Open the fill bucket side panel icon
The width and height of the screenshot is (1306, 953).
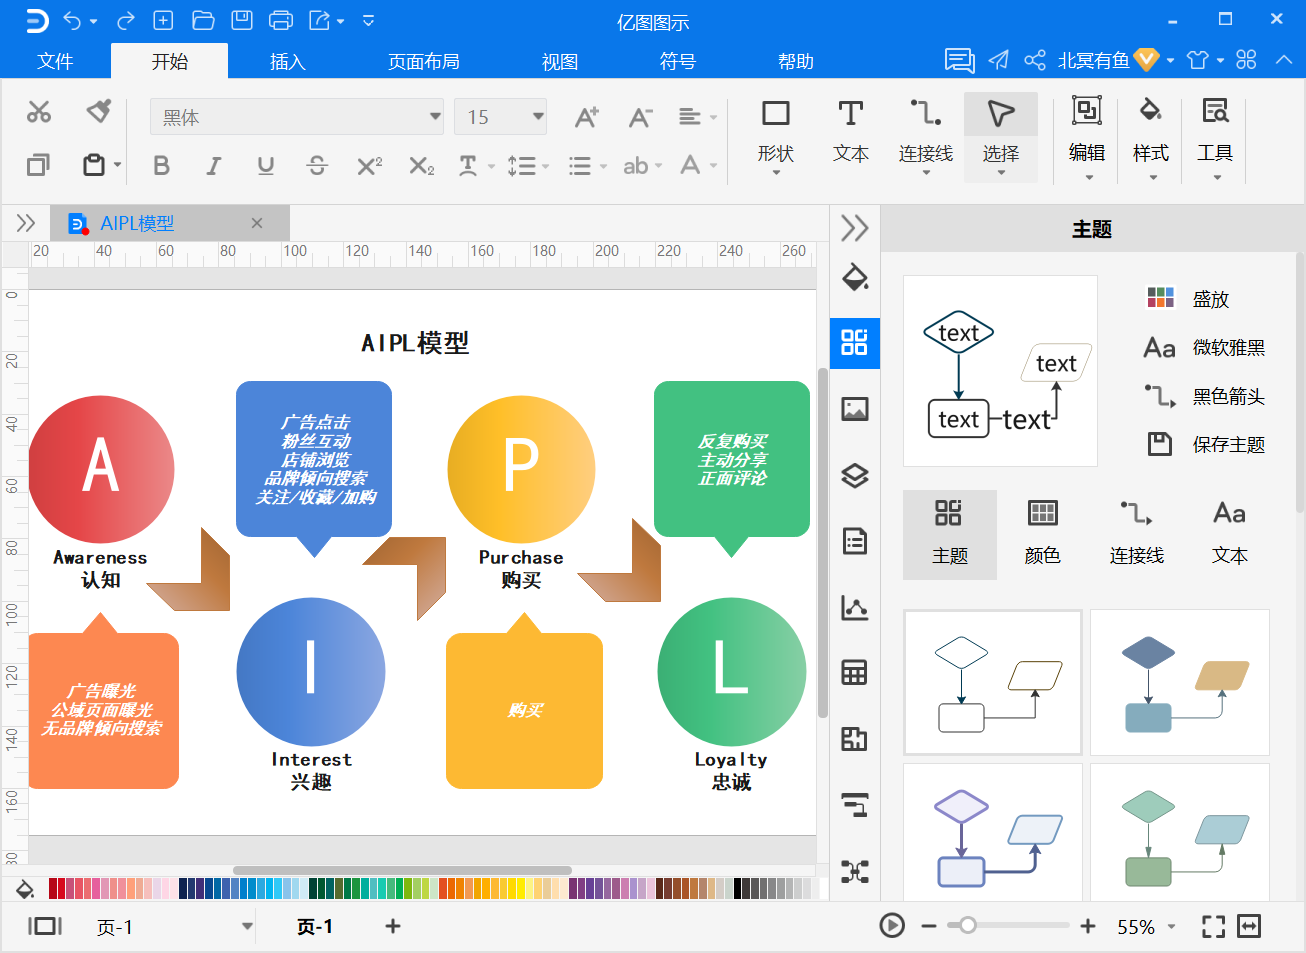855,277
